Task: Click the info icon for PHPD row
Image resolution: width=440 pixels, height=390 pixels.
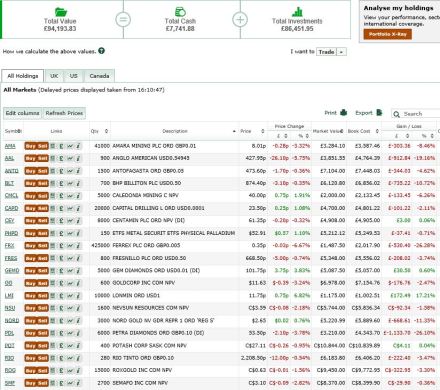Action: coord(78,233)
